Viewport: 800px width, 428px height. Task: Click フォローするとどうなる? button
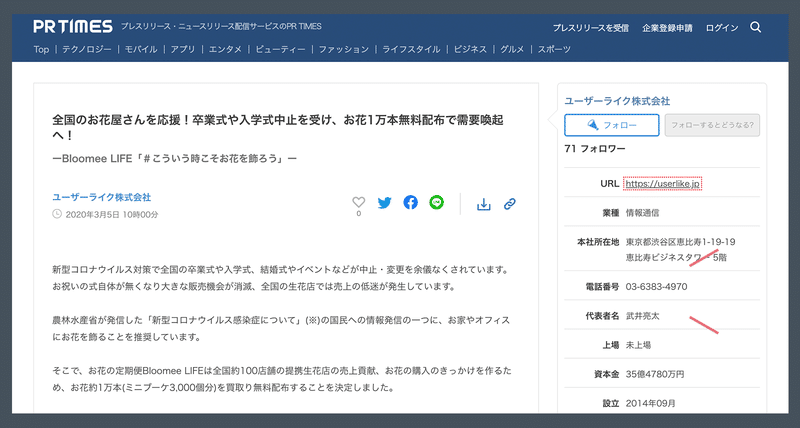click(x=712, y=125)
